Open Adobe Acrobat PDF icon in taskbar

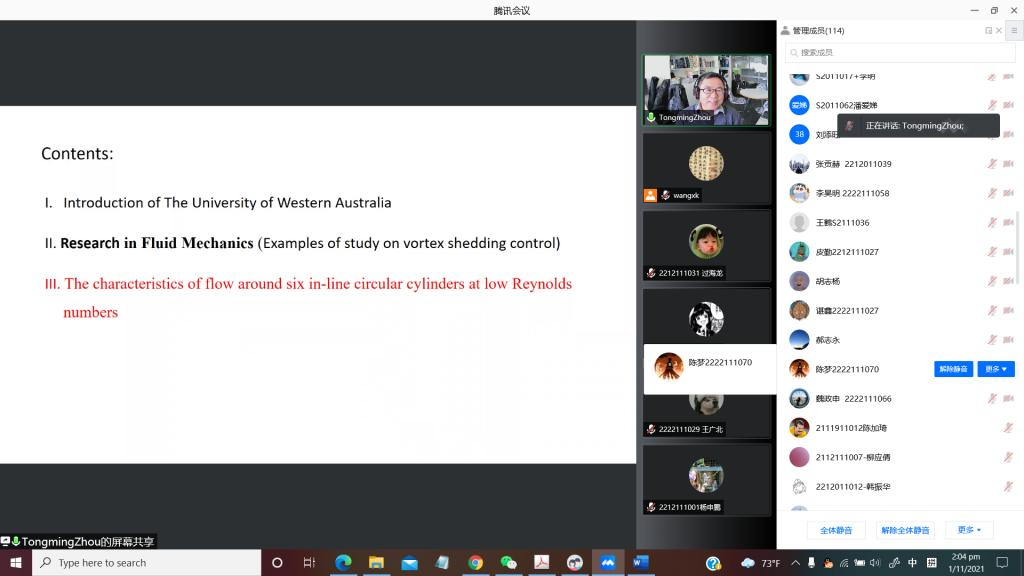[x=541, y=563]
